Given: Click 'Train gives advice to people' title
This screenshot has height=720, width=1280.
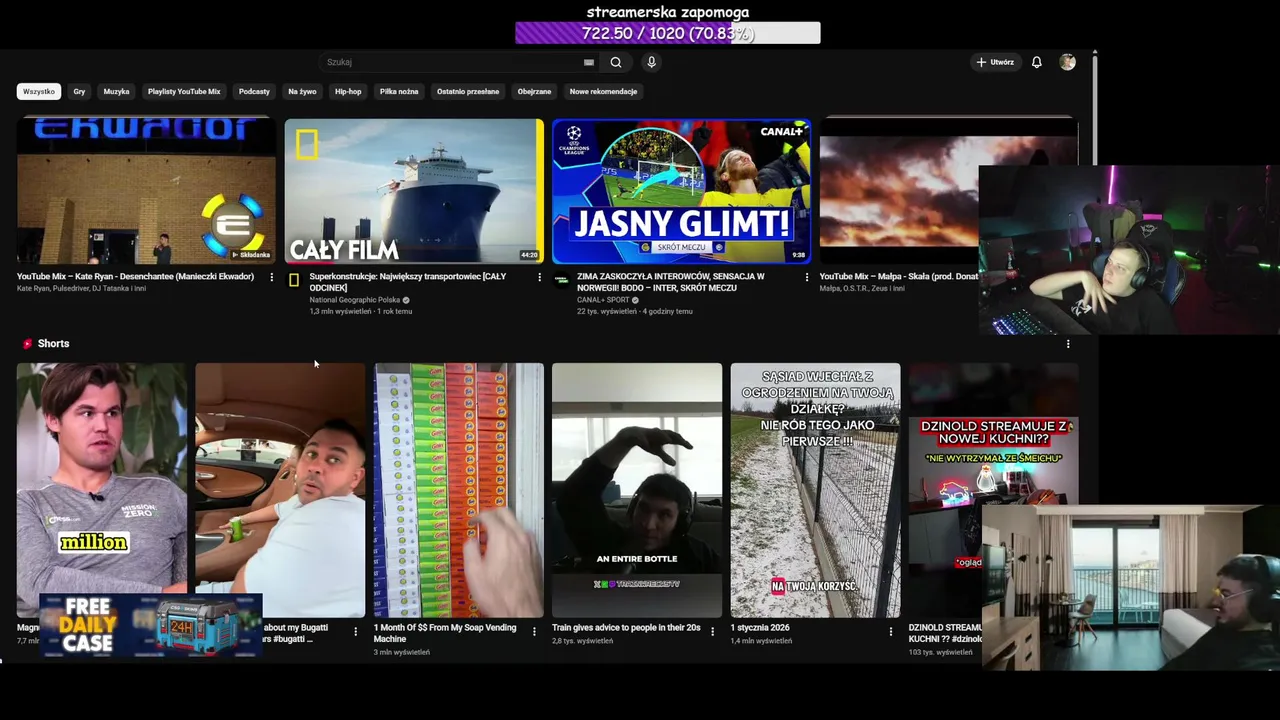Looking at the screenshot, I should point(626,628).
